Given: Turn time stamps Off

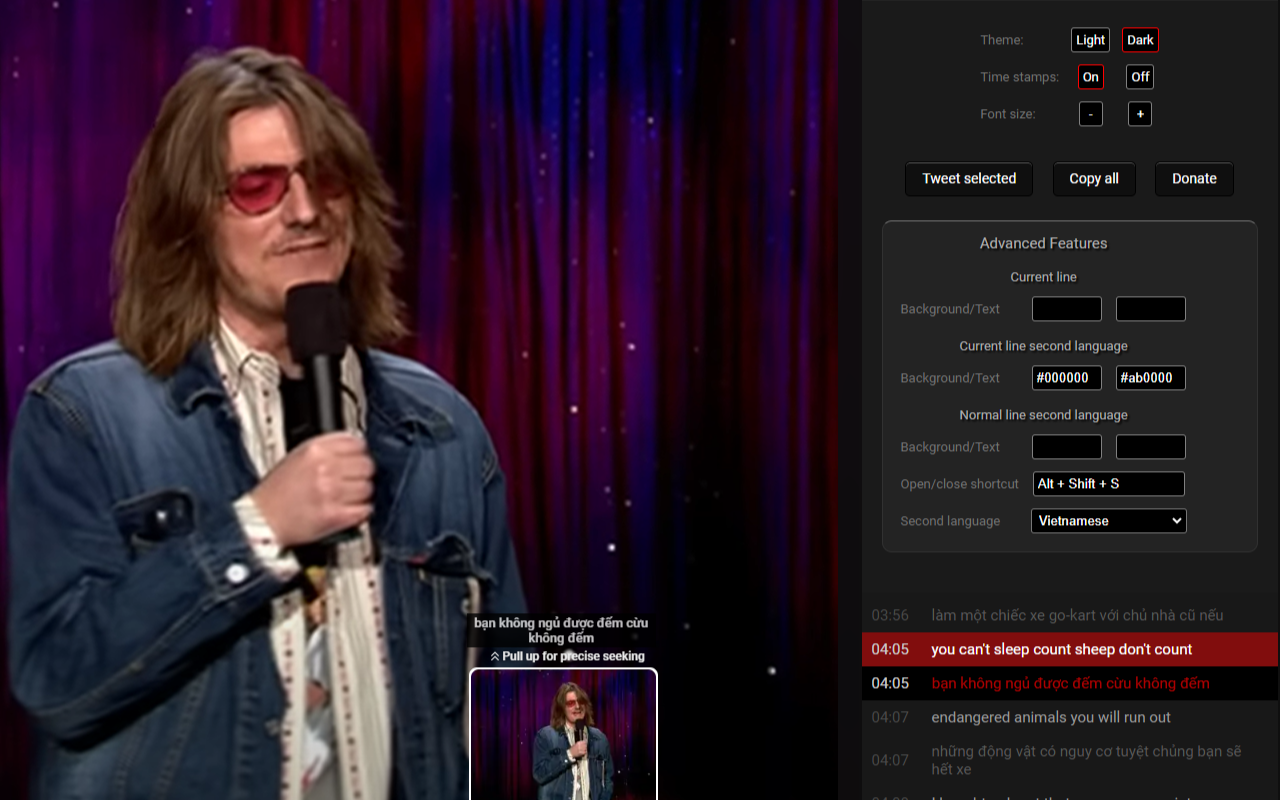Looking at the screenshot, I should [1140, 77].
